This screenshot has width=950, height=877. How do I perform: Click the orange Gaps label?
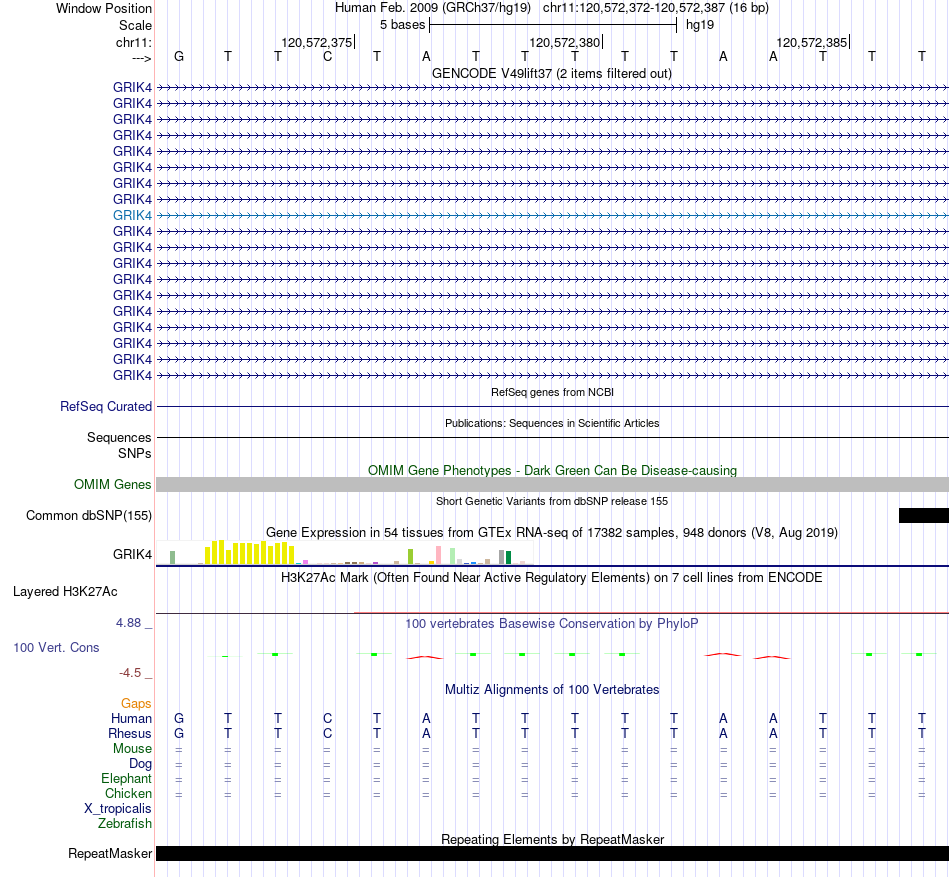[x=136, y=703]
